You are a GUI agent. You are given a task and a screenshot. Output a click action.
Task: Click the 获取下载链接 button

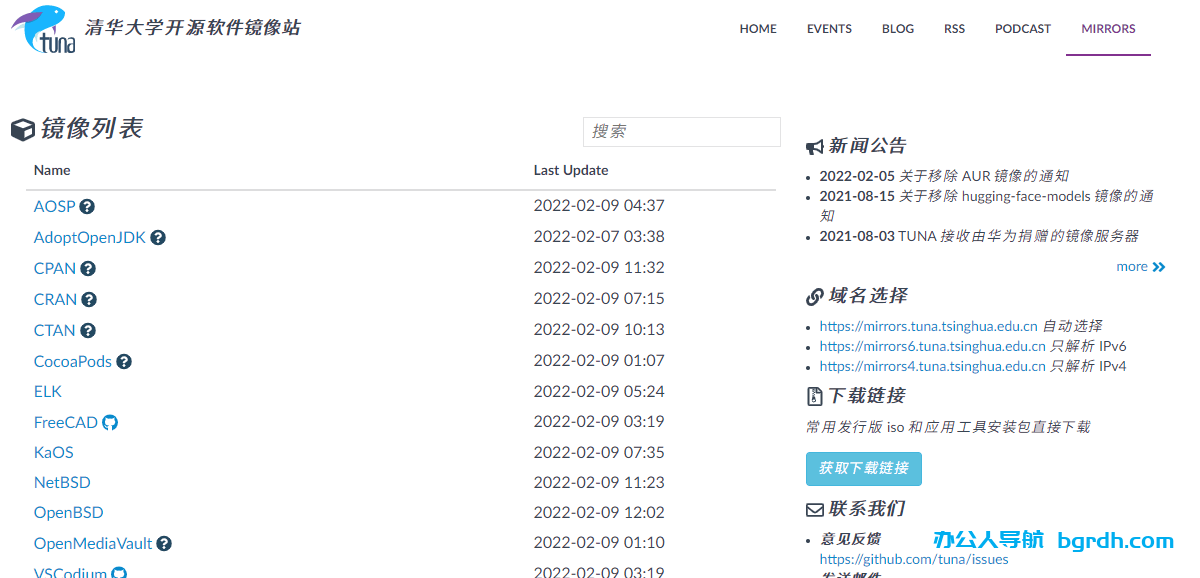(863, 468)
